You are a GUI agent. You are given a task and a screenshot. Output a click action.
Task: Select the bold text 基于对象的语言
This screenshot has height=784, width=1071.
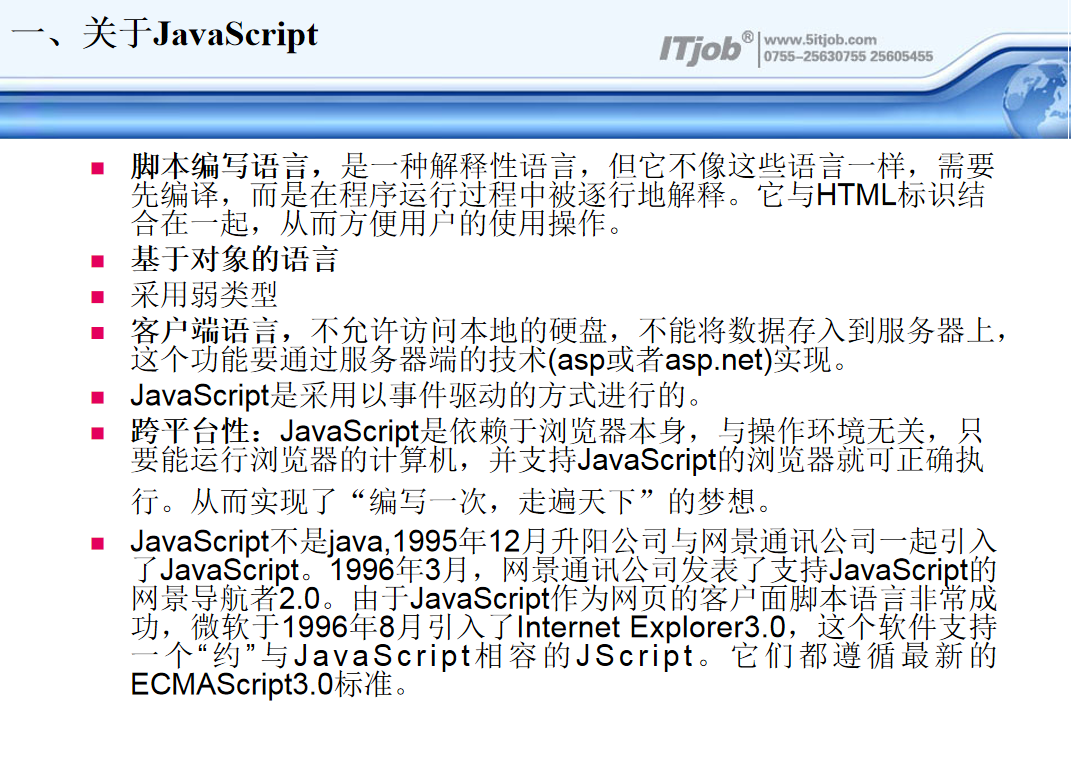234,262
